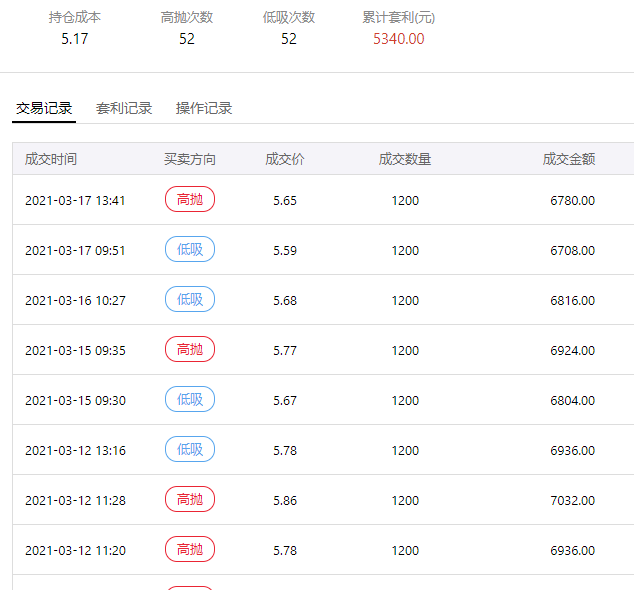Click 高抛 tag on 03-17 13:41 row
The width and height of the screenshot is (634, 590).
tap(190, 200)
